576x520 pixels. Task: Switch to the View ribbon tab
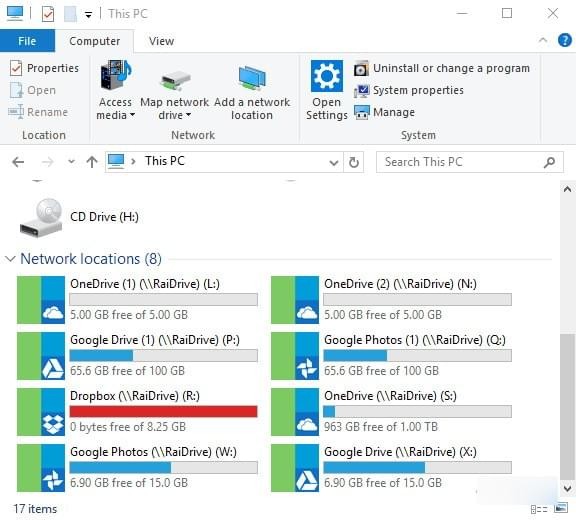[161, 41]
